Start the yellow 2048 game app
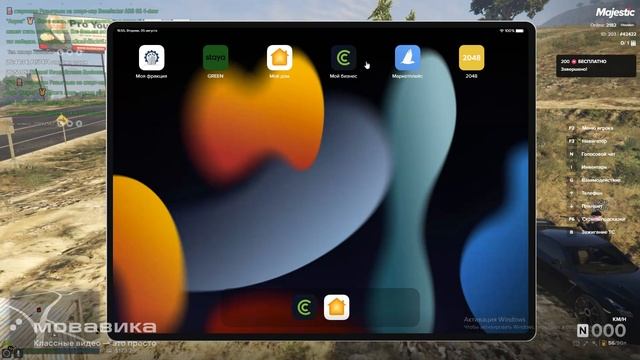Screen dimensions: 640x360 click(471, 58)
